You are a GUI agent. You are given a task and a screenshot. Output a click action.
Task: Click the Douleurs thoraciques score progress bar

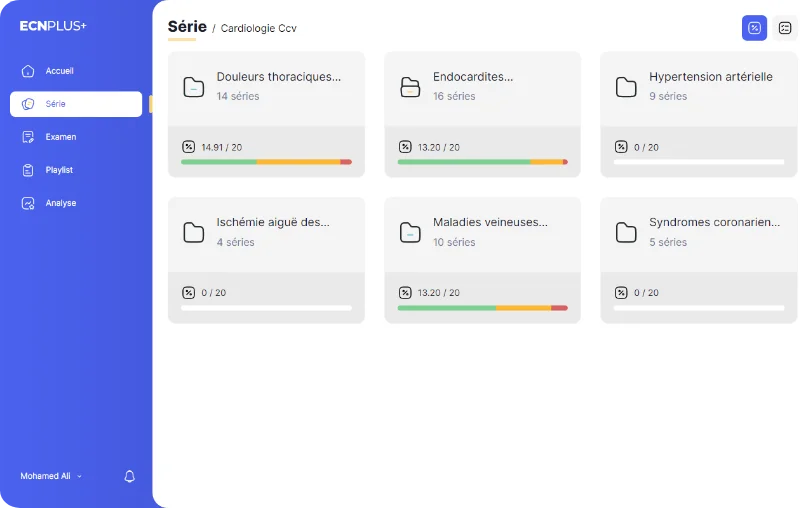tap(266, 162)
